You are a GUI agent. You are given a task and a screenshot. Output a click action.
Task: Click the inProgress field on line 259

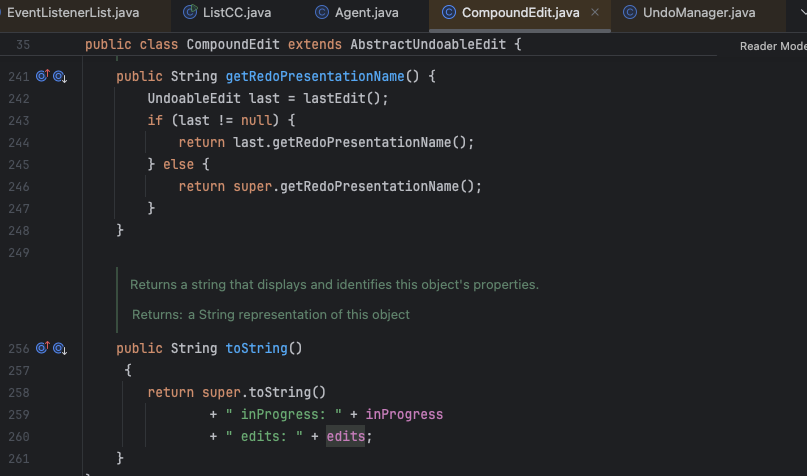[404, 414]
